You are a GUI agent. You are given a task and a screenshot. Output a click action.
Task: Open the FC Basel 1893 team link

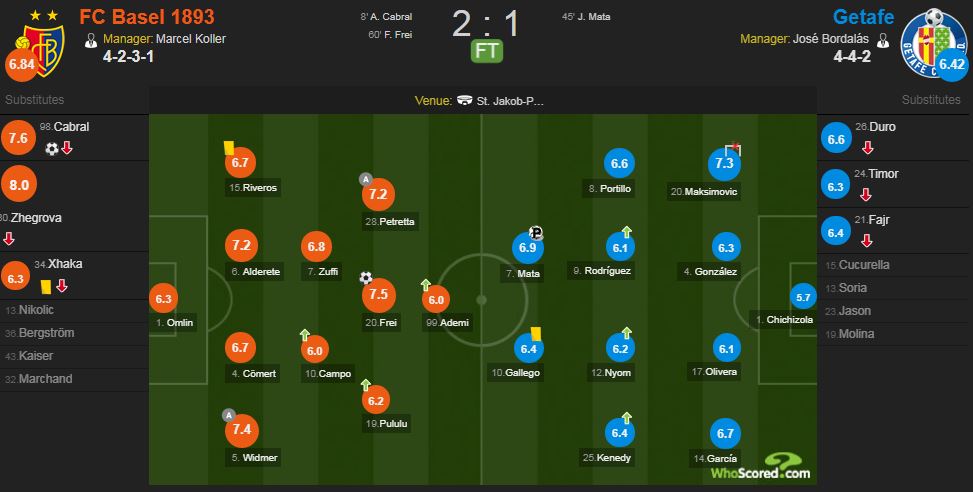[x=146, y=17]
